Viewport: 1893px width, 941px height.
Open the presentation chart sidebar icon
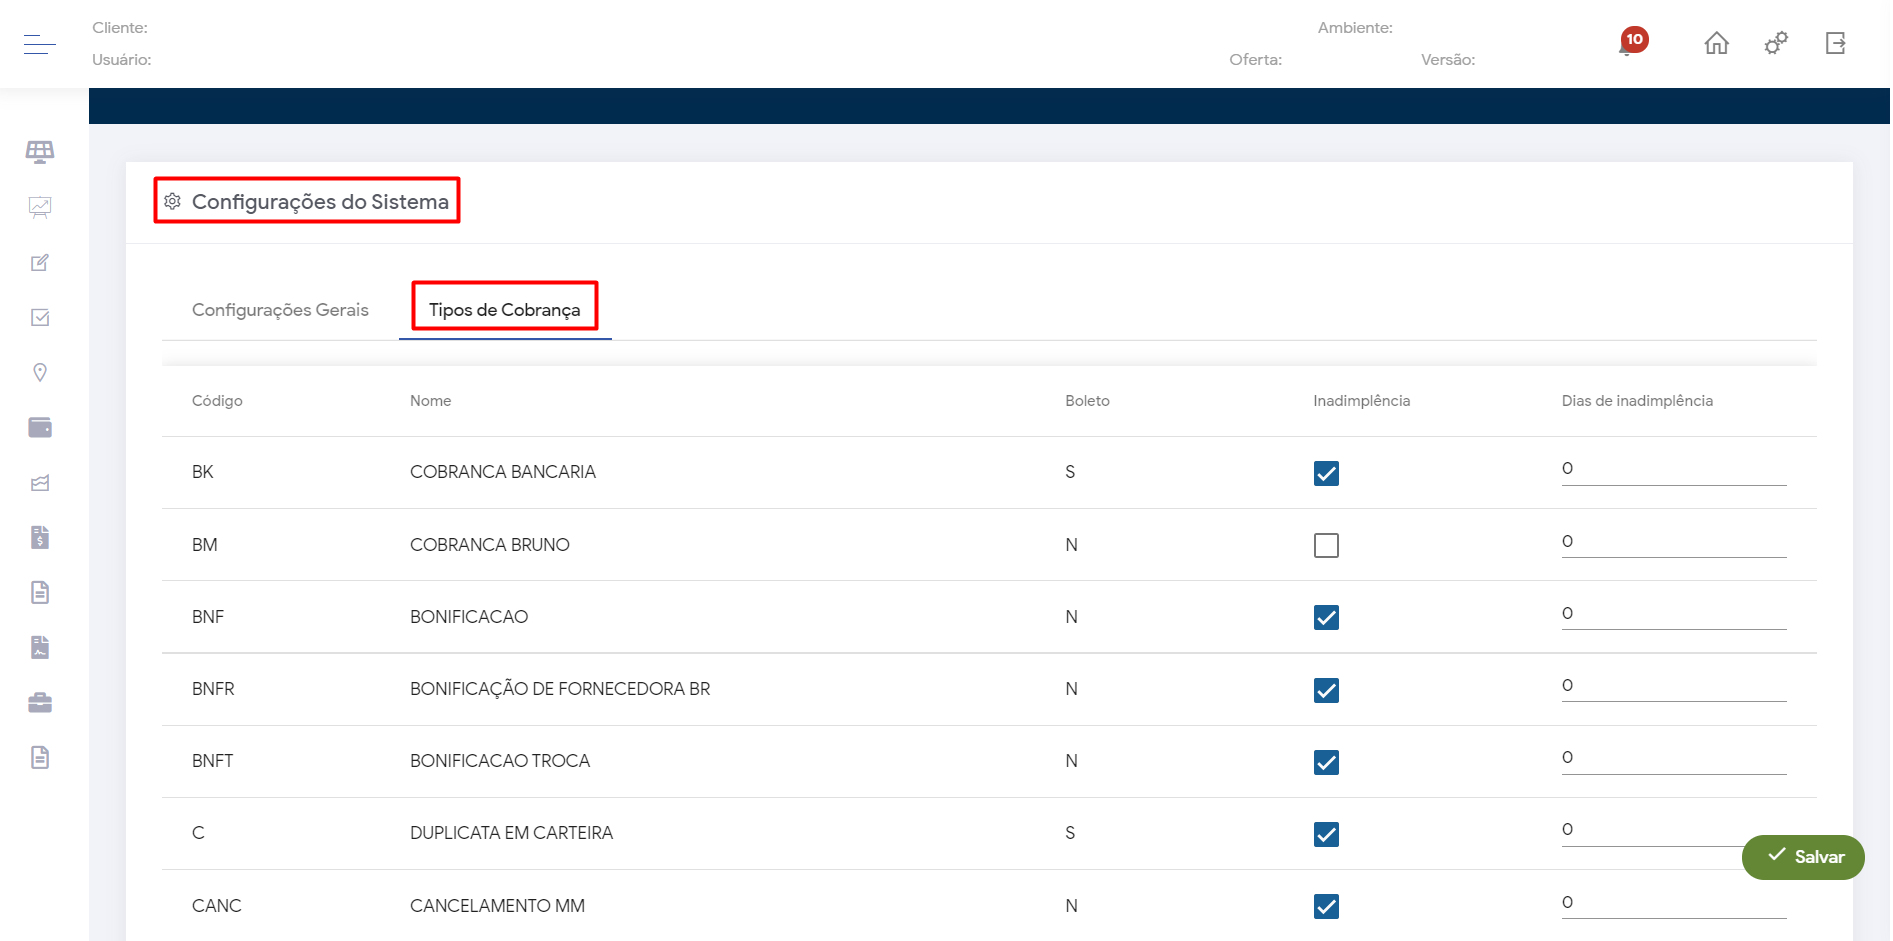click(40, 207)
